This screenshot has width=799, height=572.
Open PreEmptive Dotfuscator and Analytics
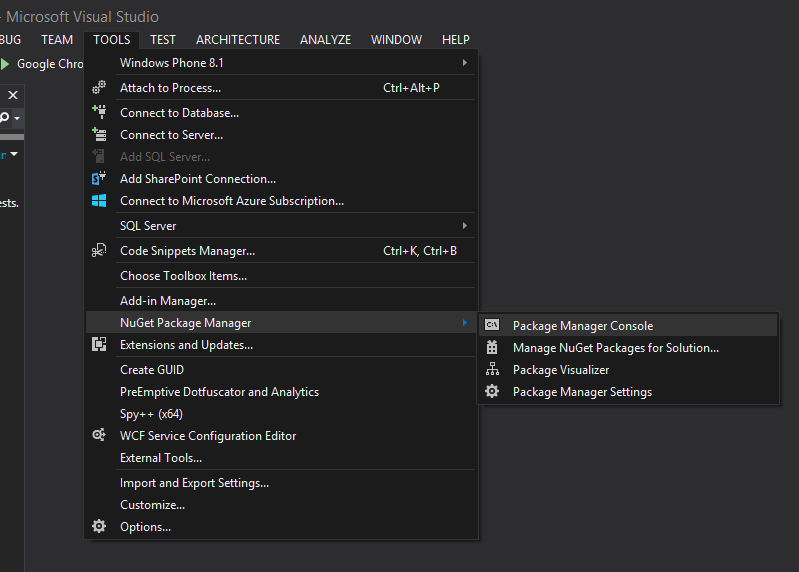[x=281, y=392]
